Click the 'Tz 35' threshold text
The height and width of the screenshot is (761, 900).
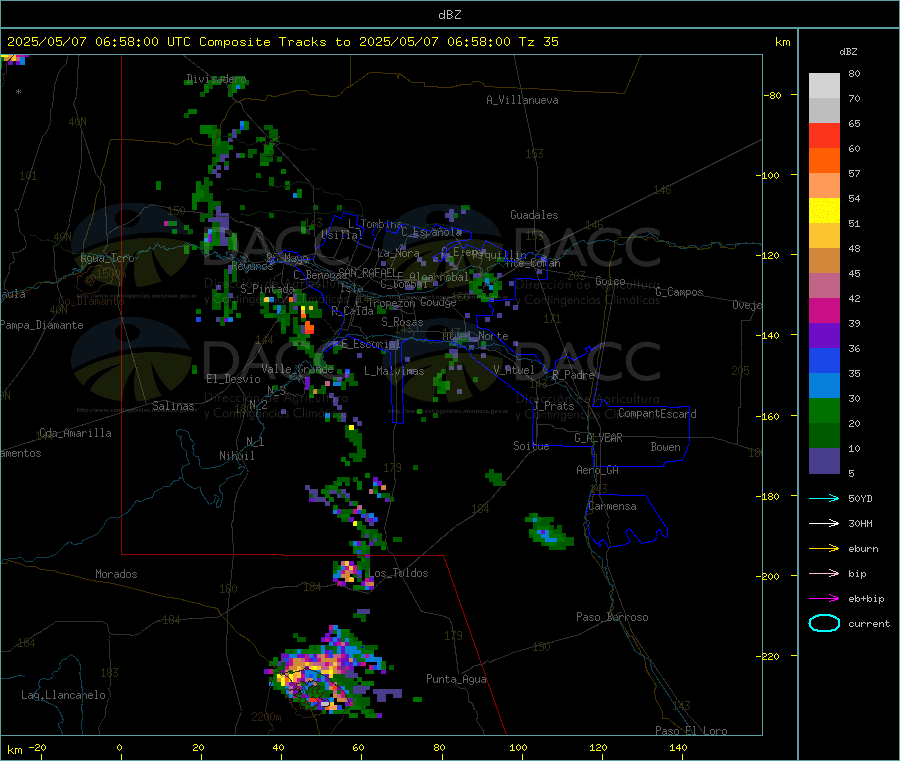(x=538, y=42)
